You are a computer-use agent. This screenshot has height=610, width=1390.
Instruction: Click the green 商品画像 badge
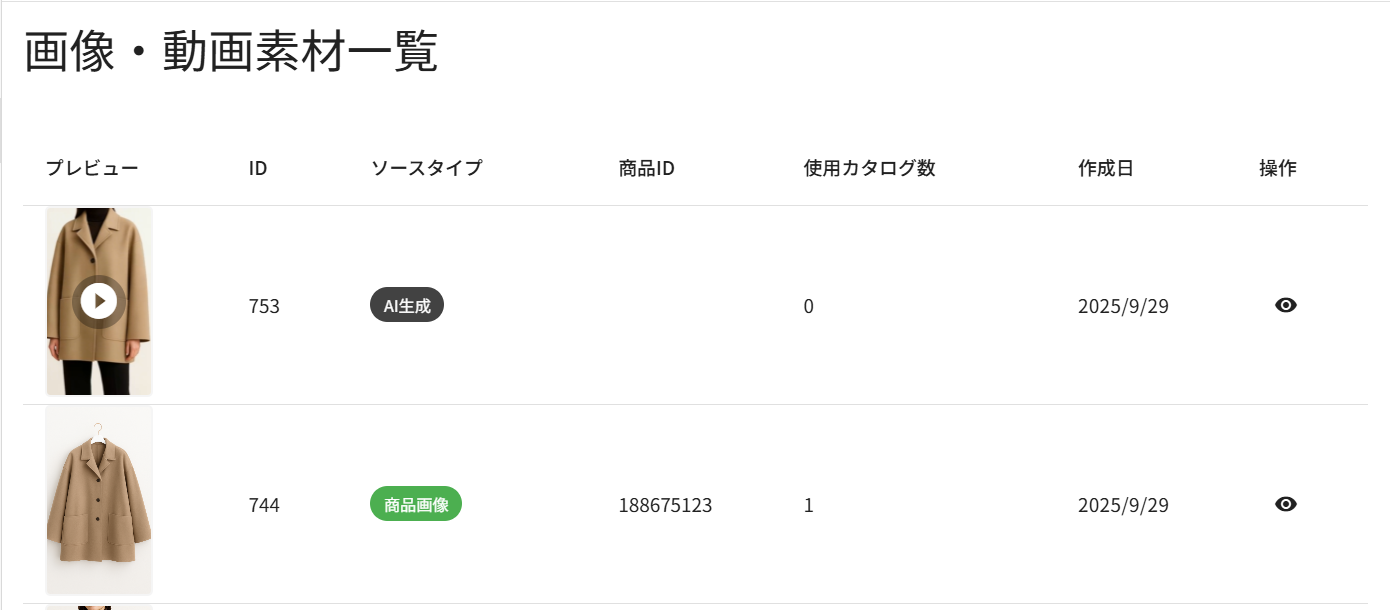tap(416, 505)
